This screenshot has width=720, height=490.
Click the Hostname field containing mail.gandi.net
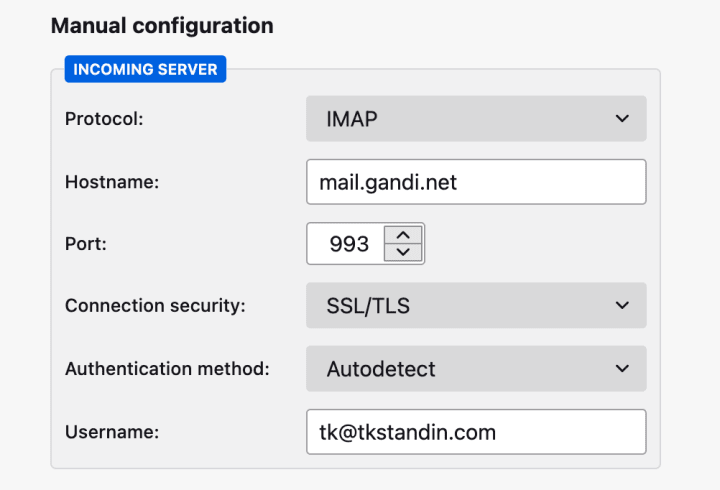click(476, 182)
